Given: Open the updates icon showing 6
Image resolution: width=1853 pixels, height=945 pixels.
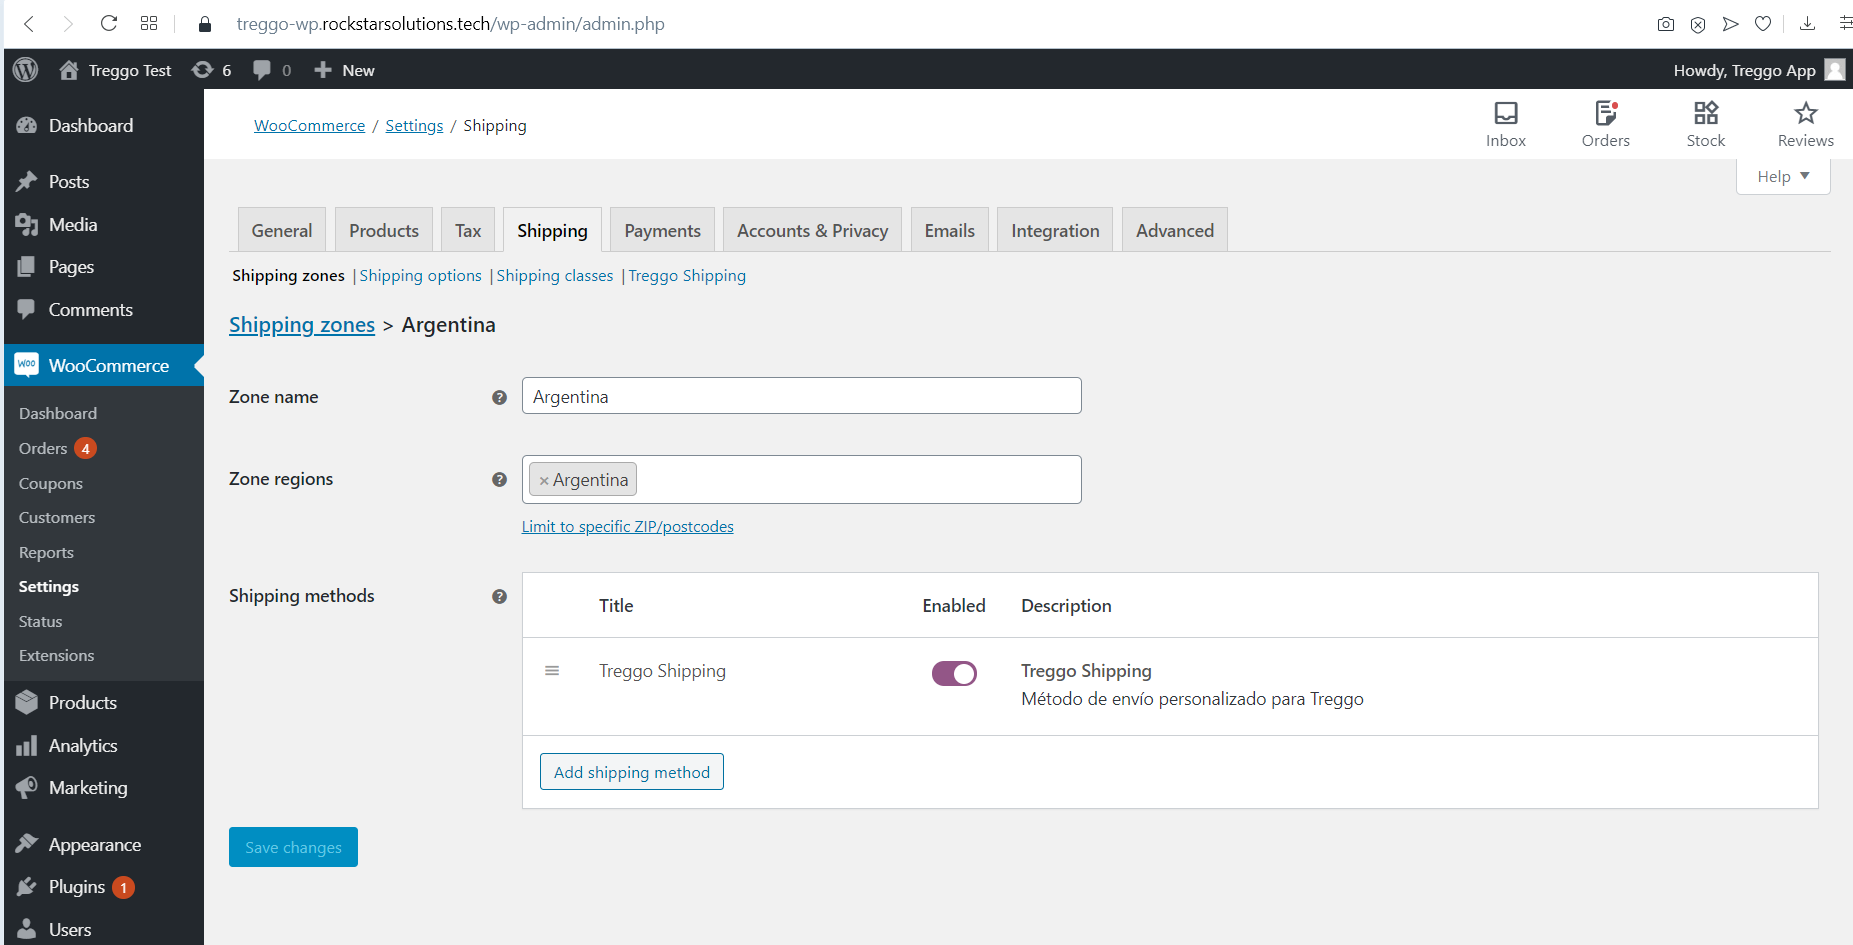Looking at the screenshot, I should 203,70.
